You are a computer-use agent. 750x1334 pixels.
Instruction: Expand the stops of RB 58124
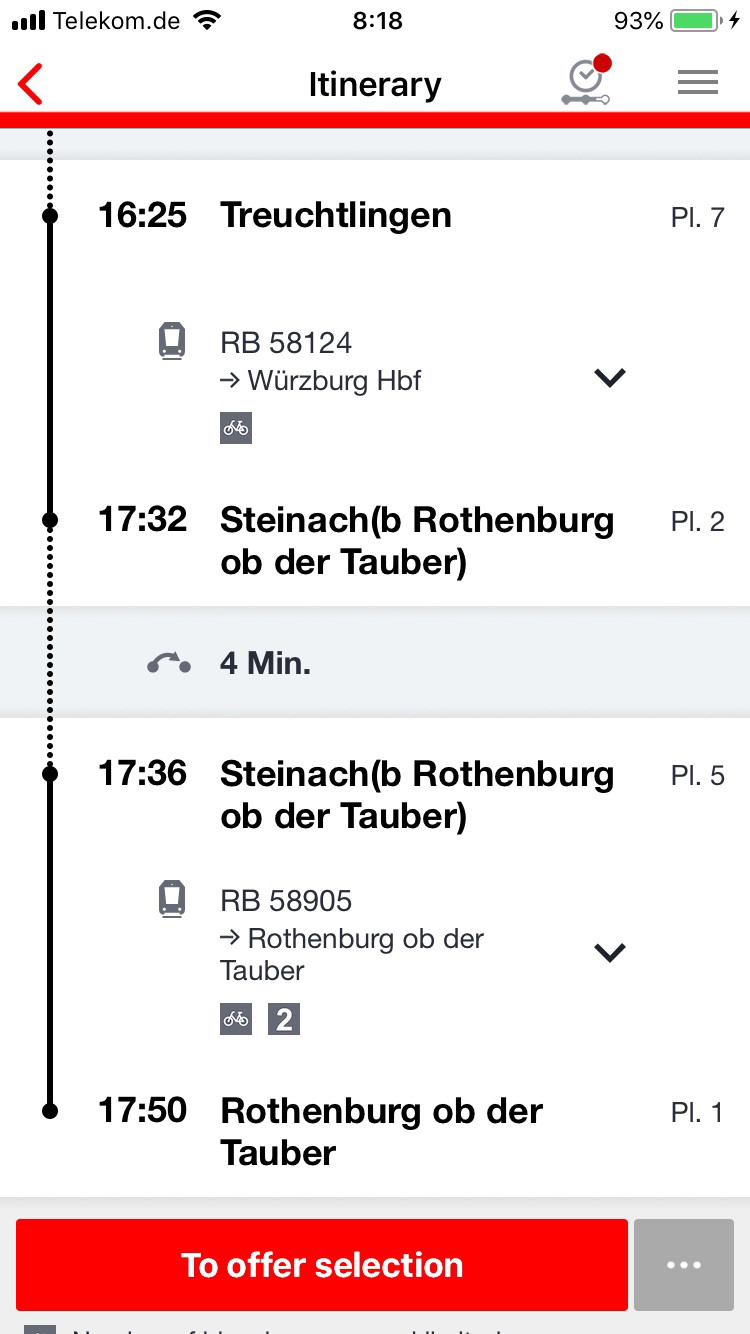point(609,377)
